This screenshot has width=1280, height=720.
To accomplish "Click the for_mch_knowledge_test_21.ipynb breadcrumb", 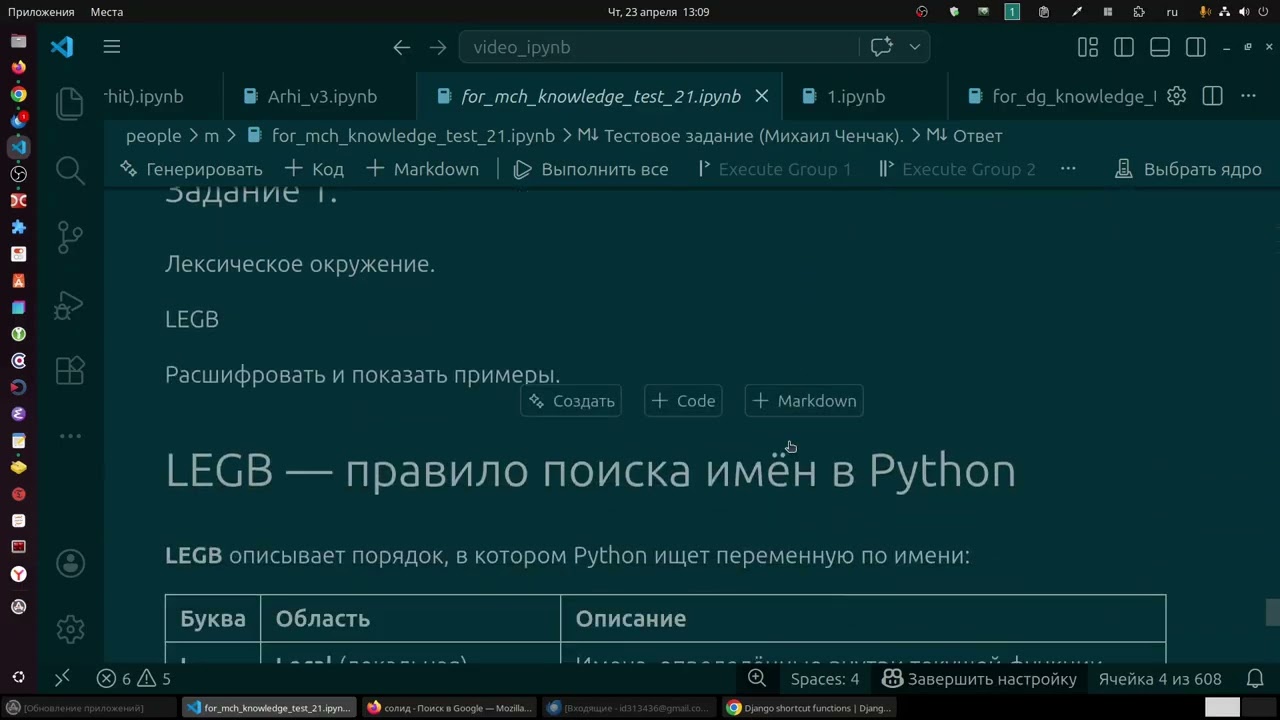I will tap(413, 135).
